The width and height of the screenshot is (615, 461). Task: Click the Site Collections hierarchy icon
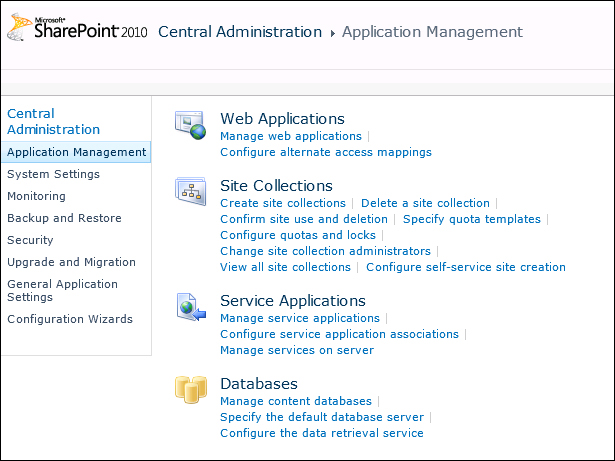(x=190, y=191)
